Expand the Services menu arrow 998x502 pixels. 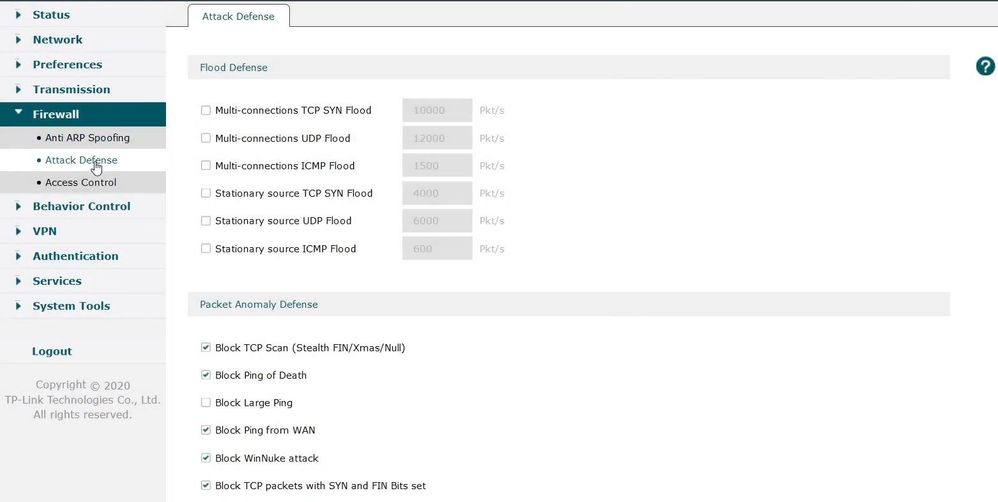pos(18,281)
